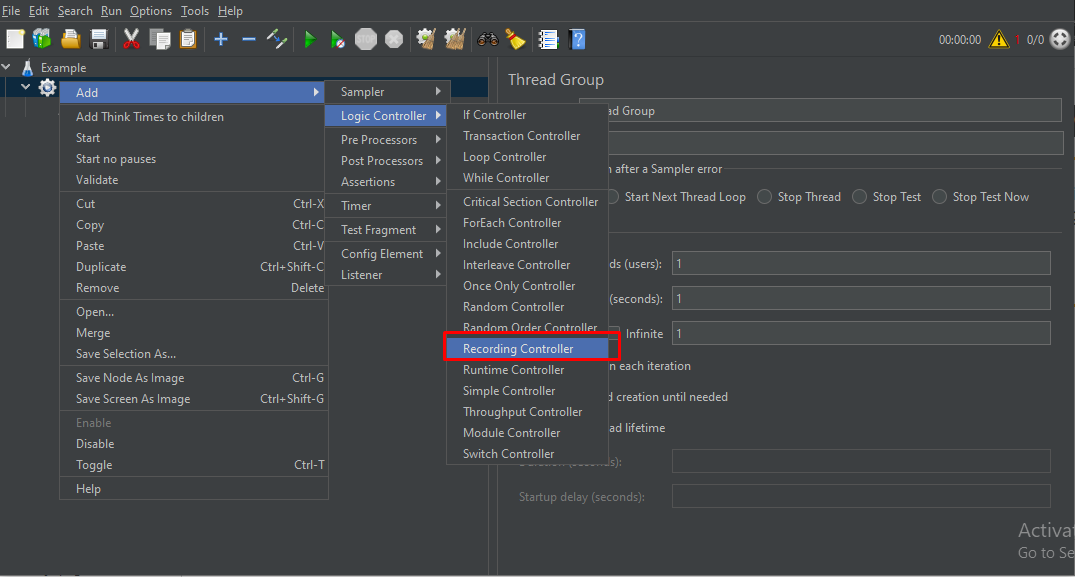The height and width of the screenshot is (577, 1075).
Task: Open the Edit menu
Action: tap(38, 11)
